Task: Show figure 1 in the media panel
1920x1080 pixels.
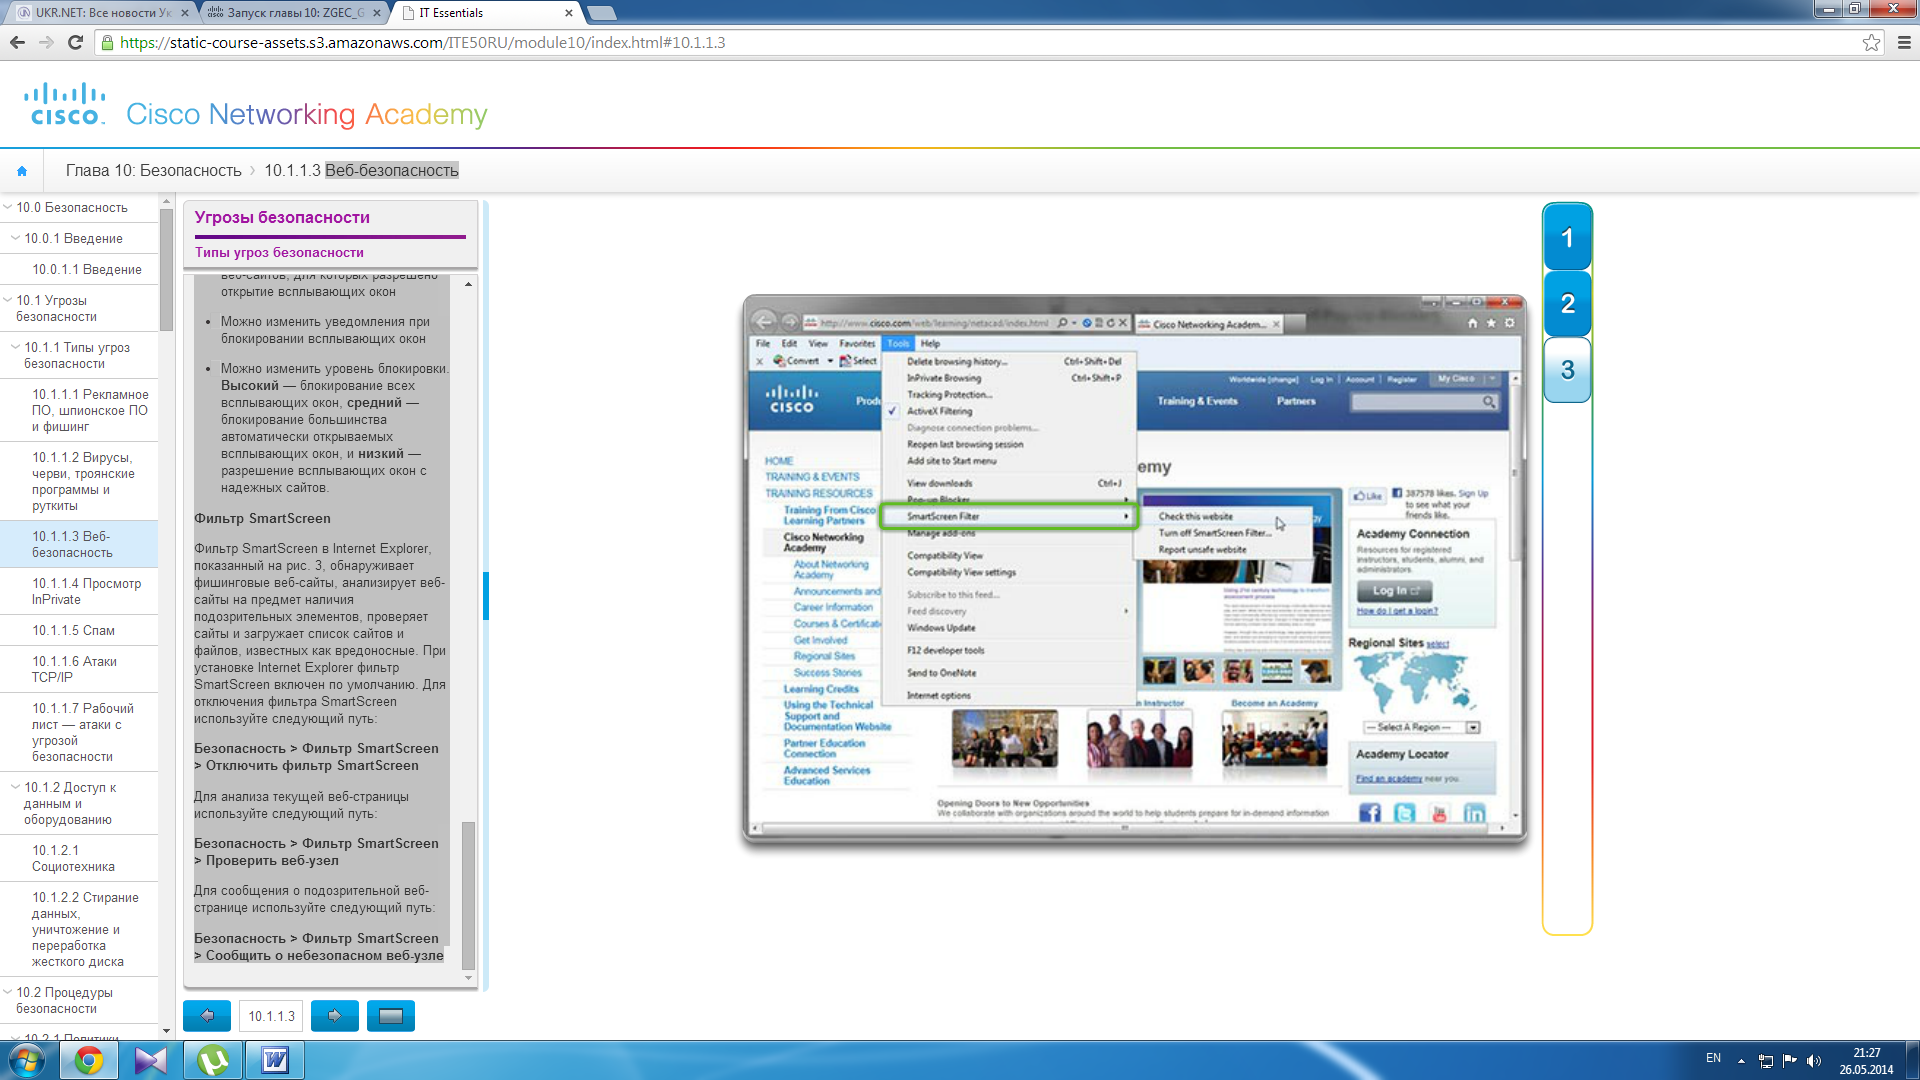Action: (x=1567, y=238)
